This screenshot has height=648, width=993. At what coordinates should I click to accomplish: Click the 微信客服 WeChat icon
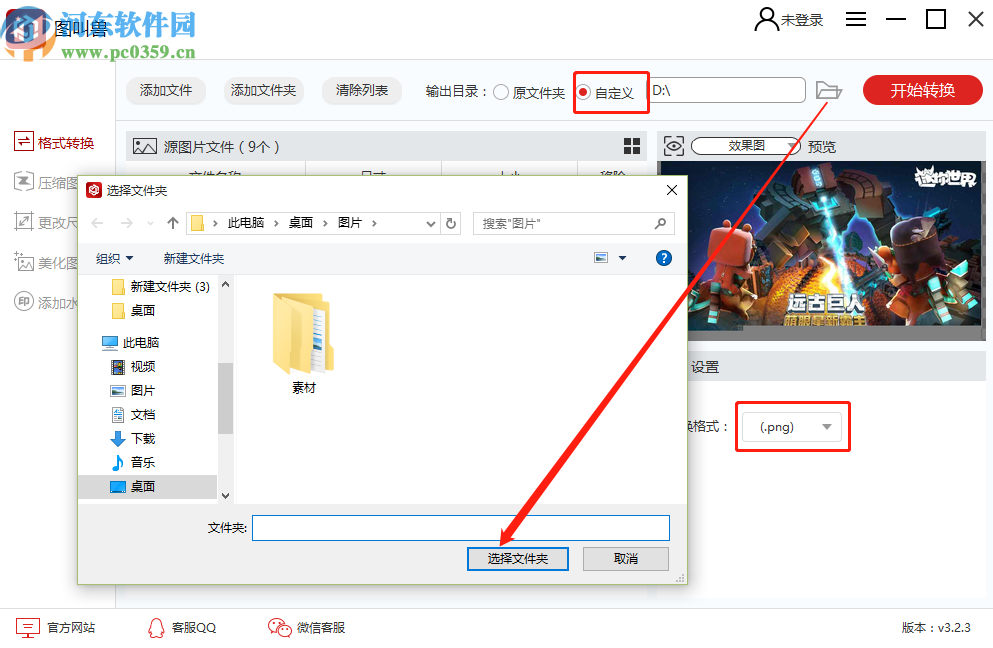coord(279,628)
